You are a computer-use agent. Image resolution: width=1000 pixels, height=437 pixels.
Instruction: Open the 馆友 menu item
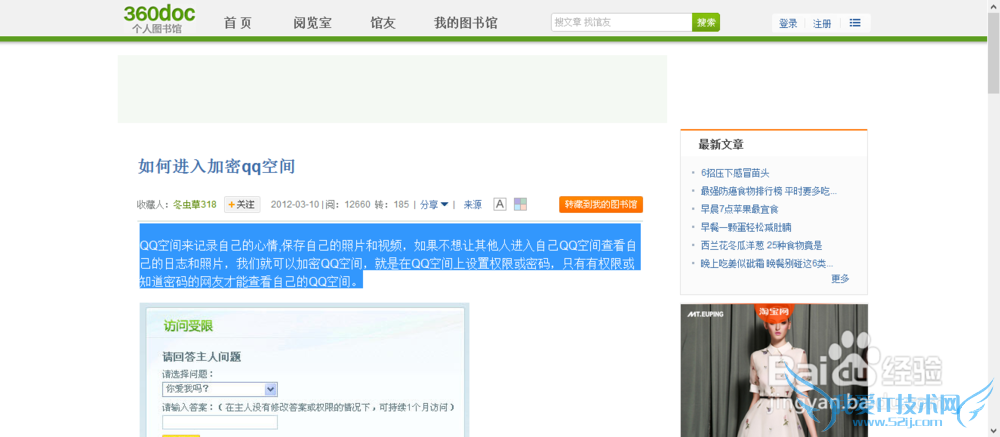(x=383, y=24)
